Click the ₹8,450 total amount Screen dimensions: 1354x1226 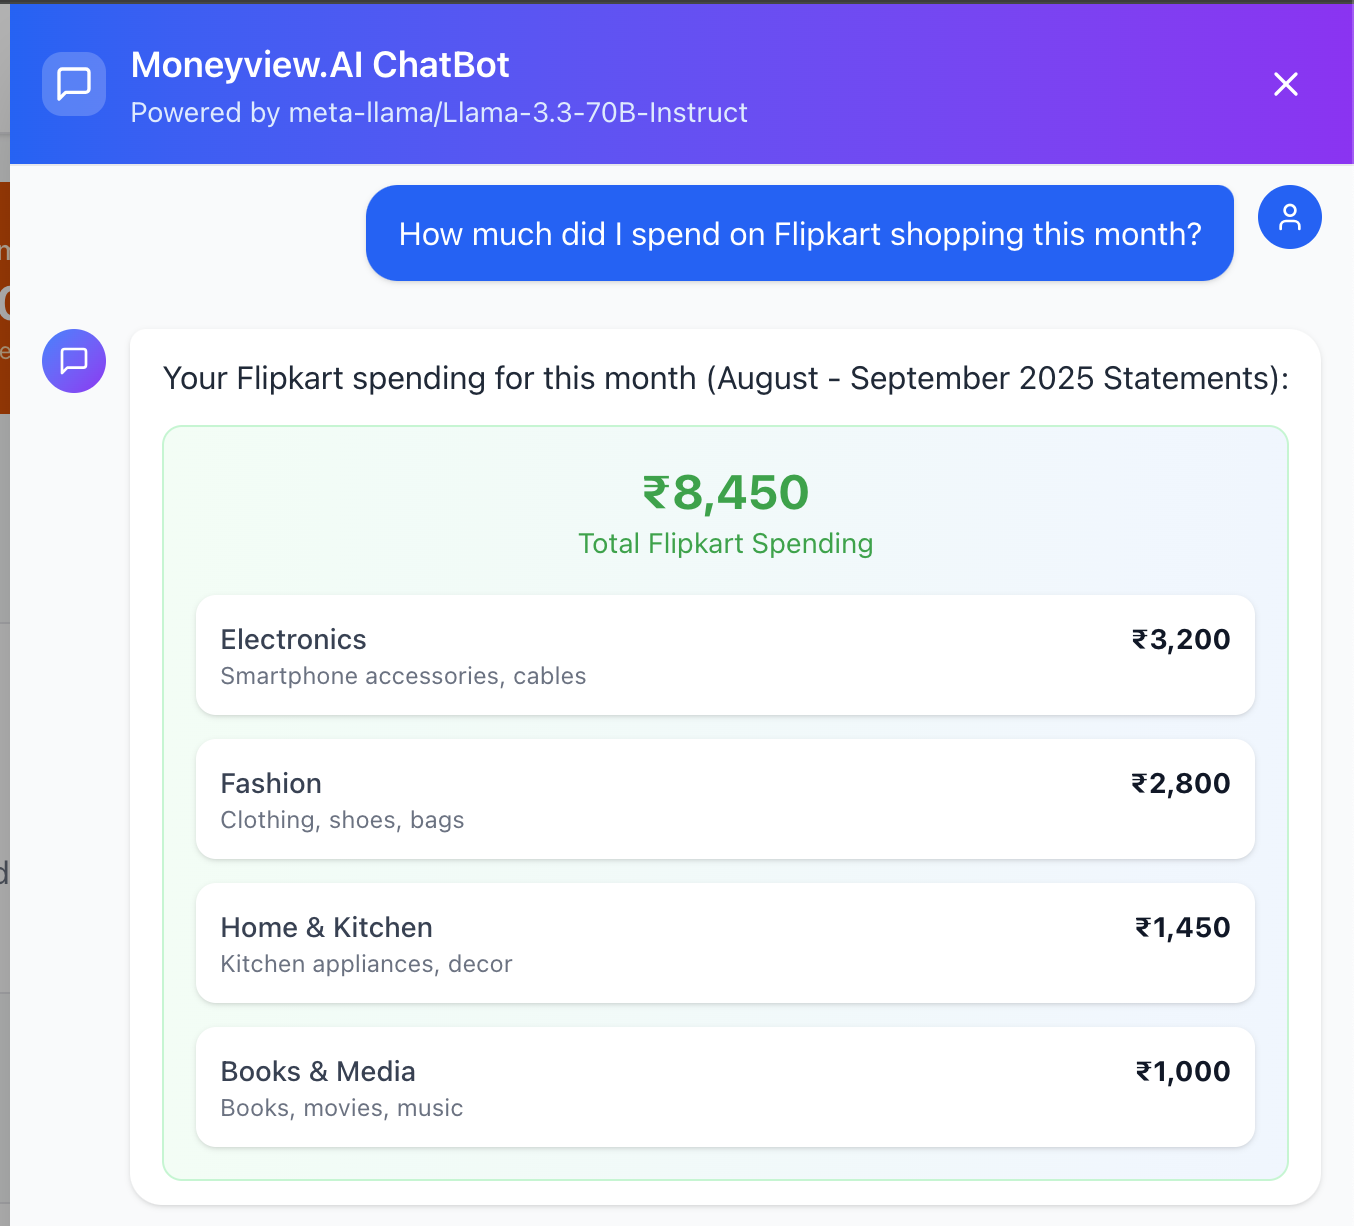726,492
